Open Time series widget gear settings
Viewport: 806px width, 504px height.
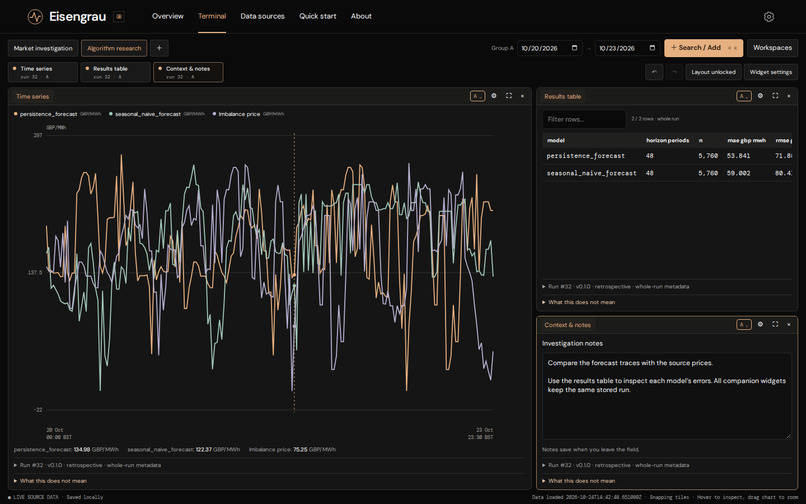[x=493, y=96]
